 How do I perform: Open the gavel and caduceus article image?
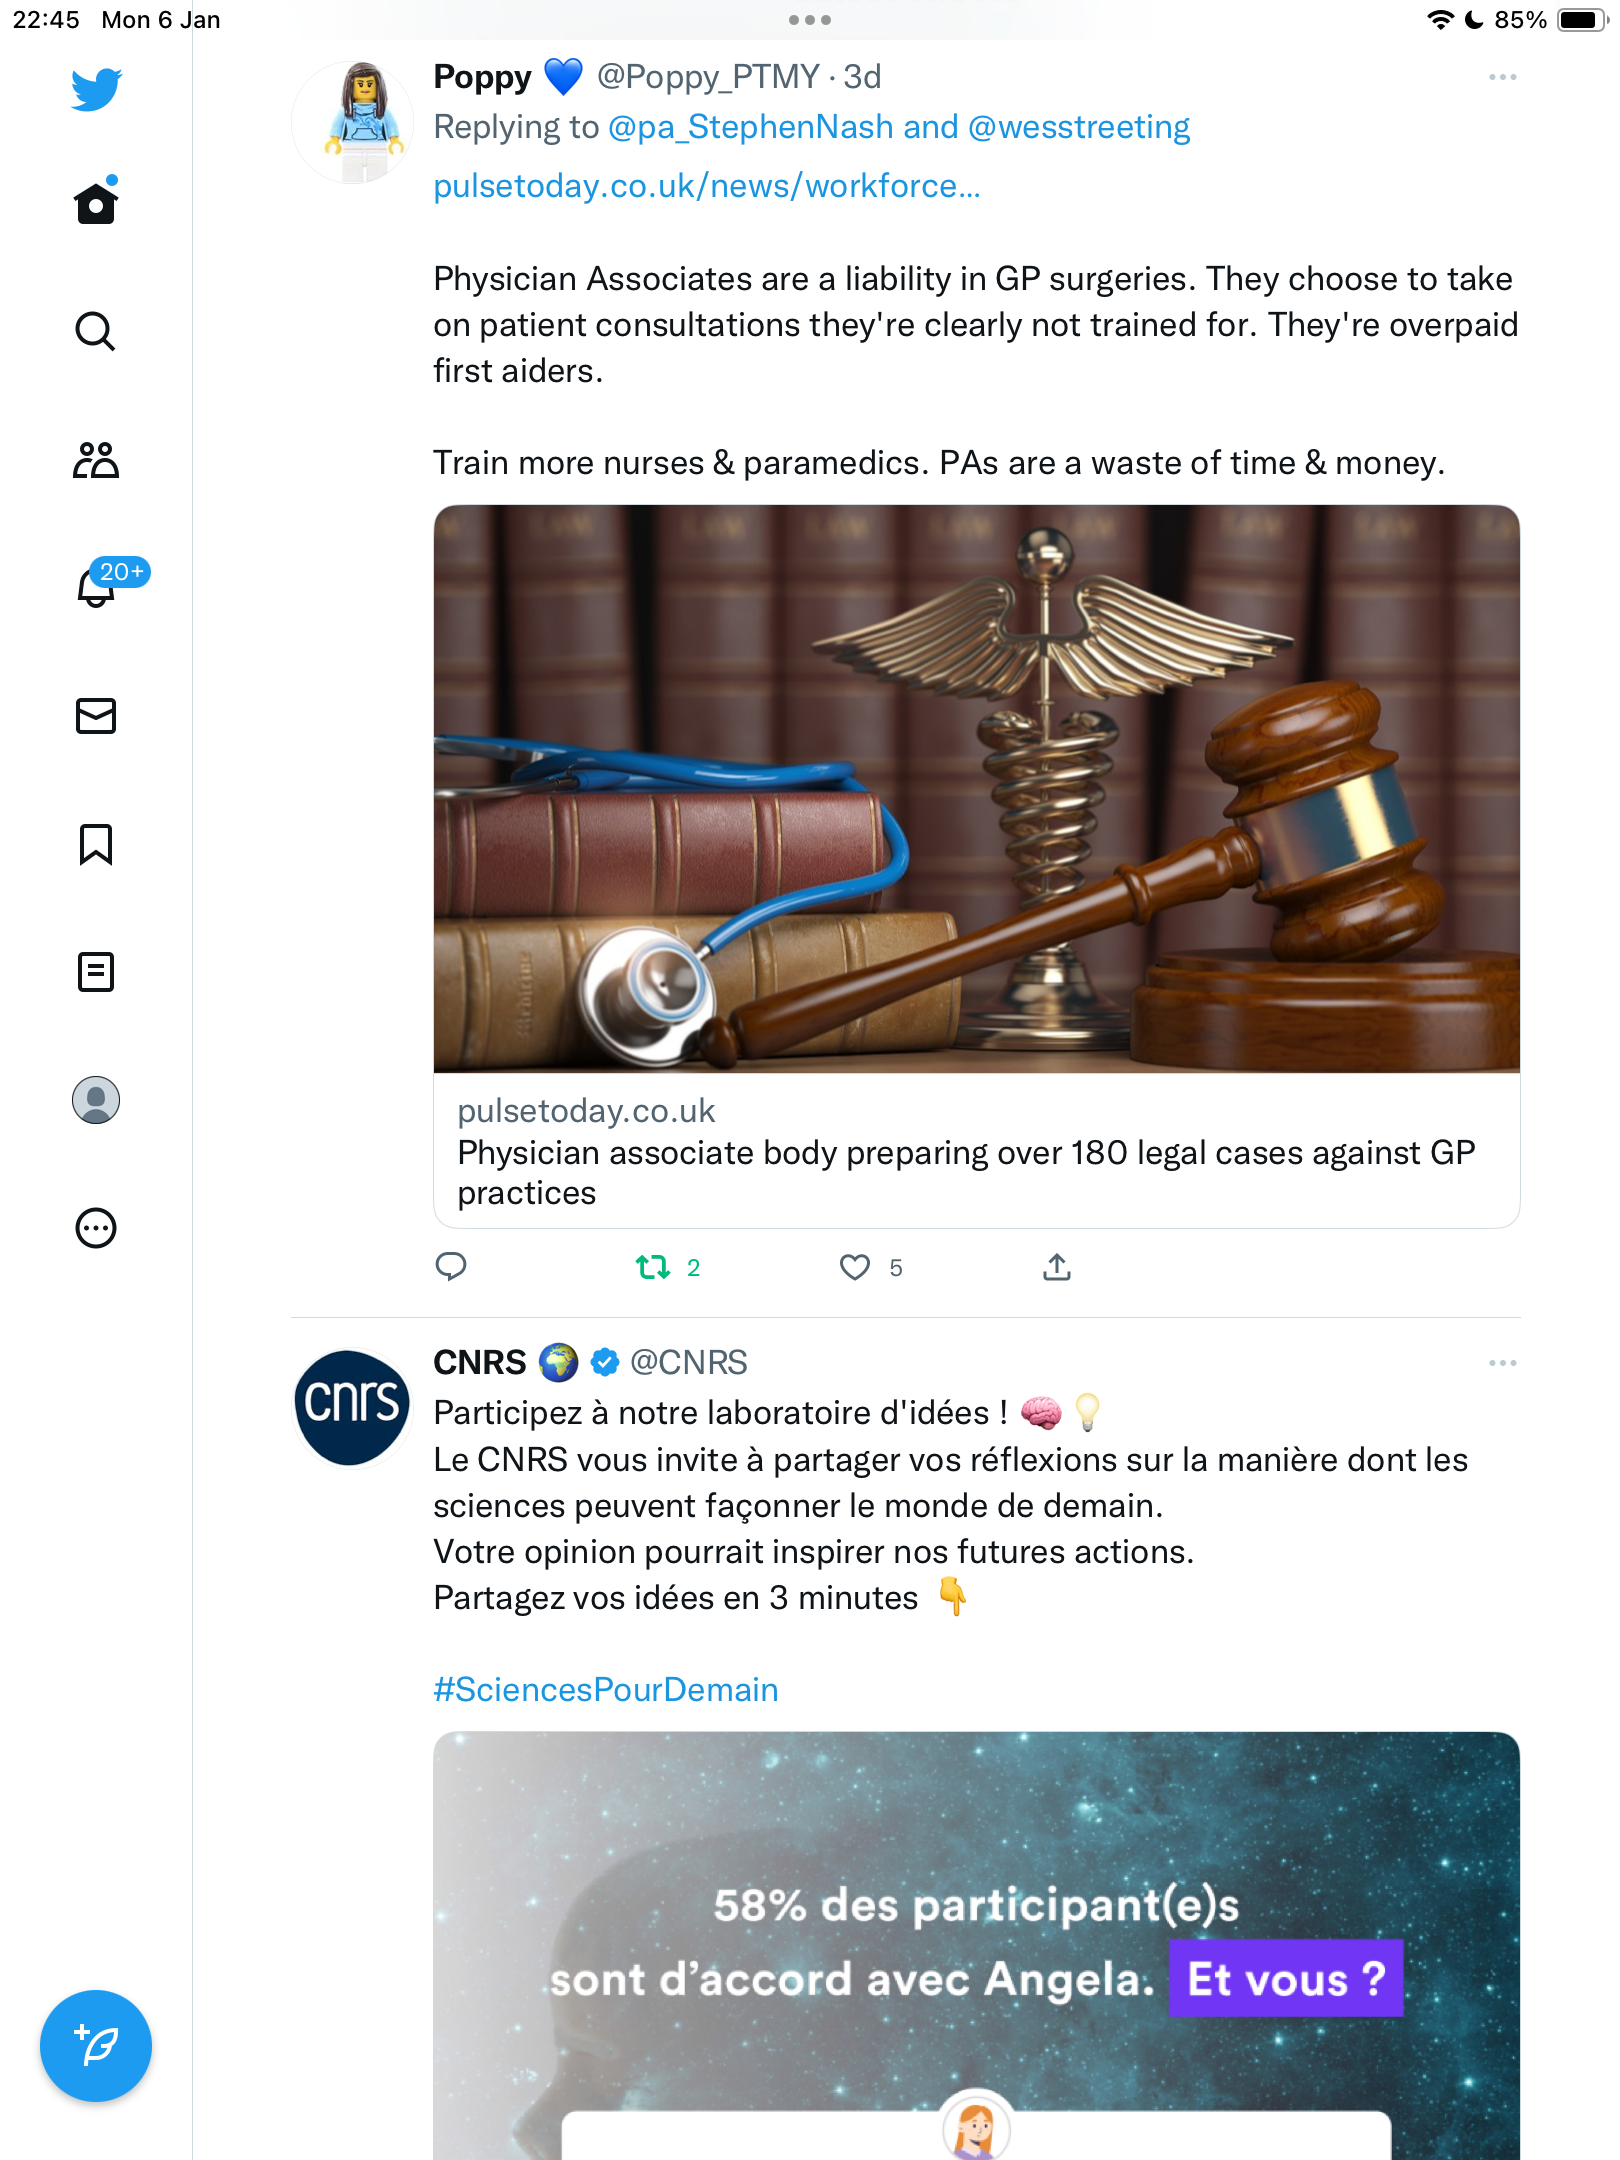click(x=976, y=789)
